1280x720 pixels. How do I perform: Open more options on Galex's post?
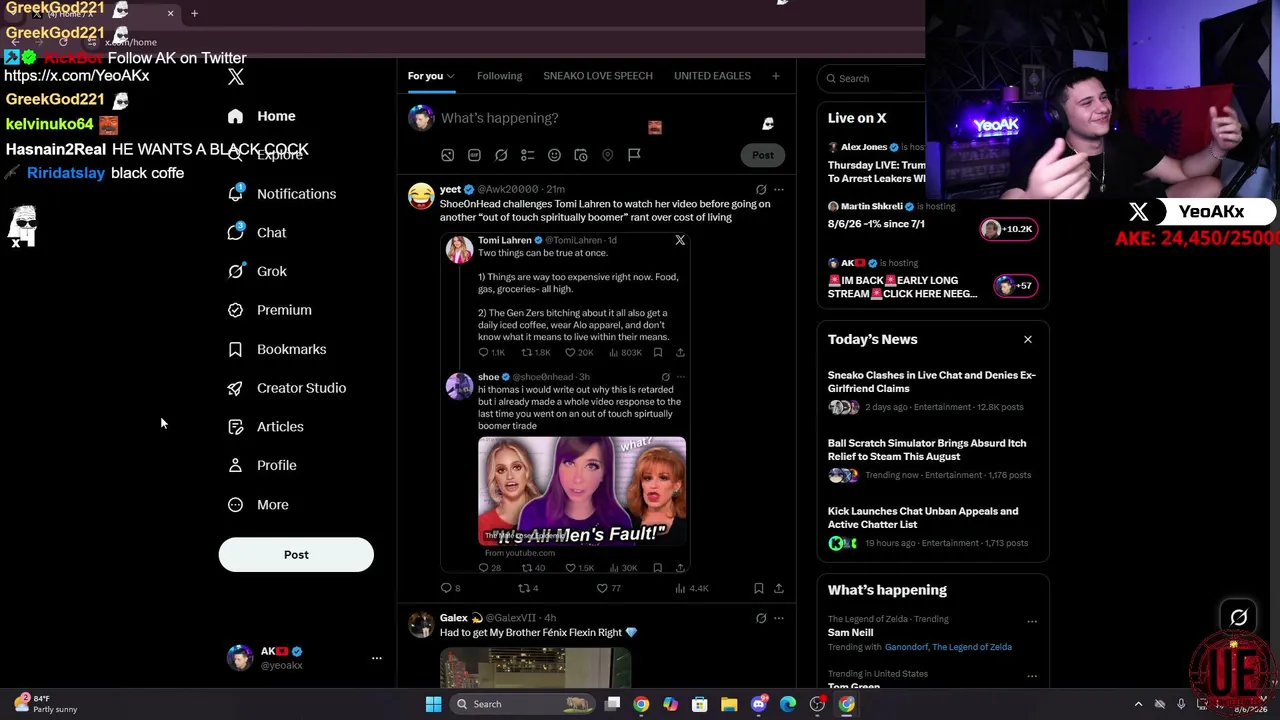pyautogui.click(x=779, y=618)
